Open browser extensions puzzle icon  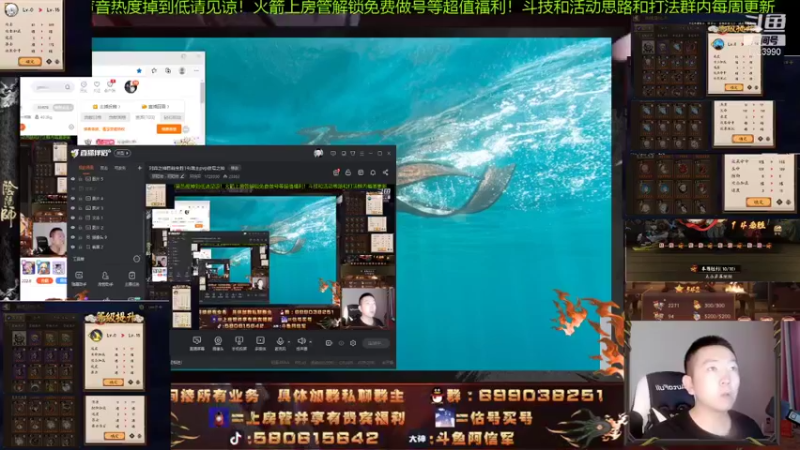[154, 70]
